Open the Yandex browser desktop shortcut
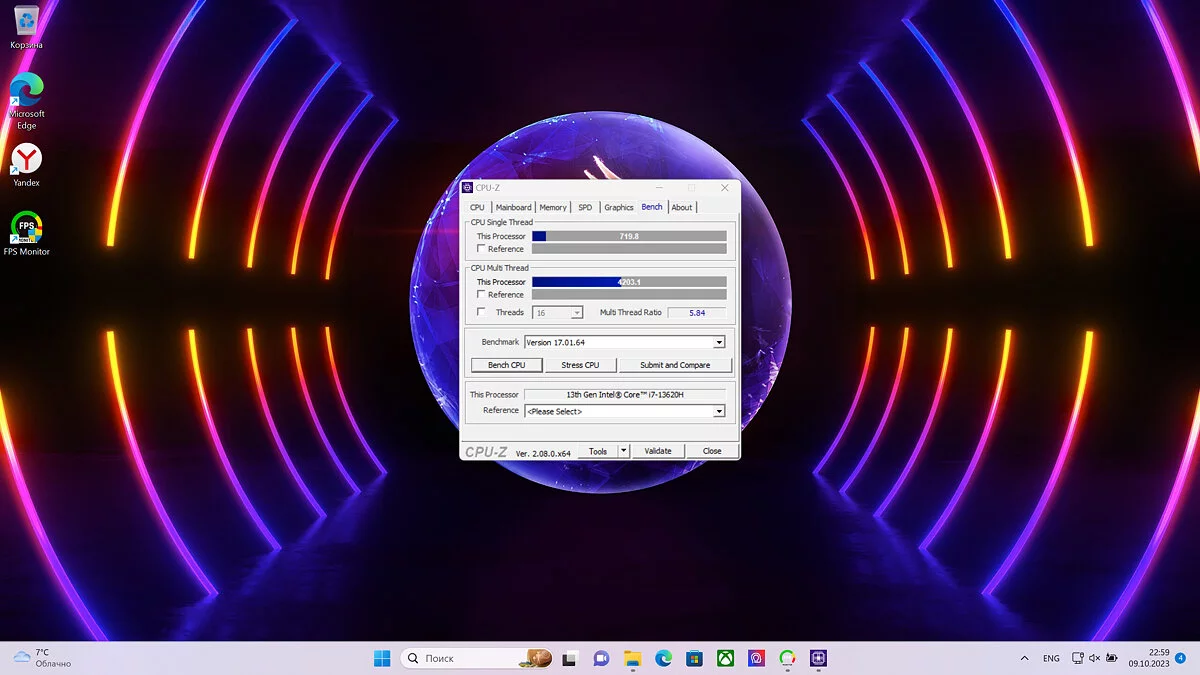1200x675 pixels. point(26,160)
